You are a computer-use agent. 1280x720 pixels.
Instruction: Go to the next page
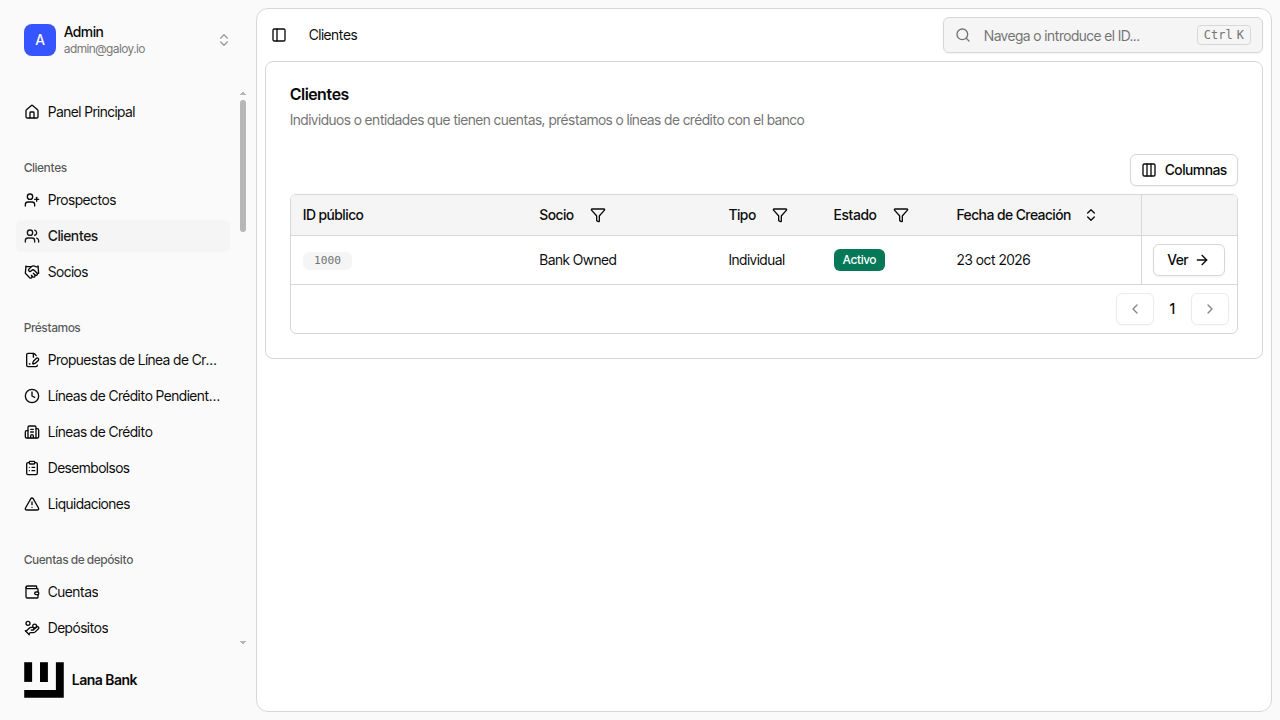1210,309
